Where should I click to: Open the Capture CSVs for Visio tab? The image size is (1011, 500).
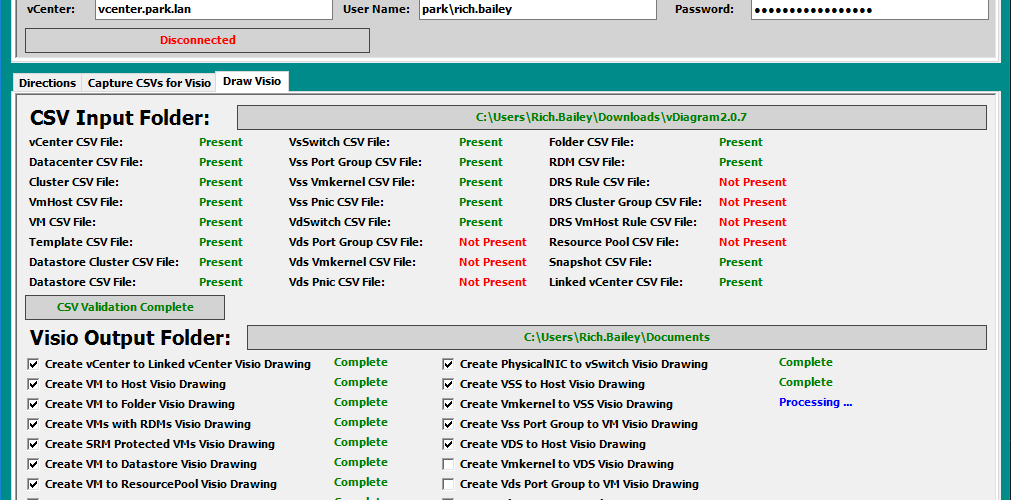click(x=149, y=83)
